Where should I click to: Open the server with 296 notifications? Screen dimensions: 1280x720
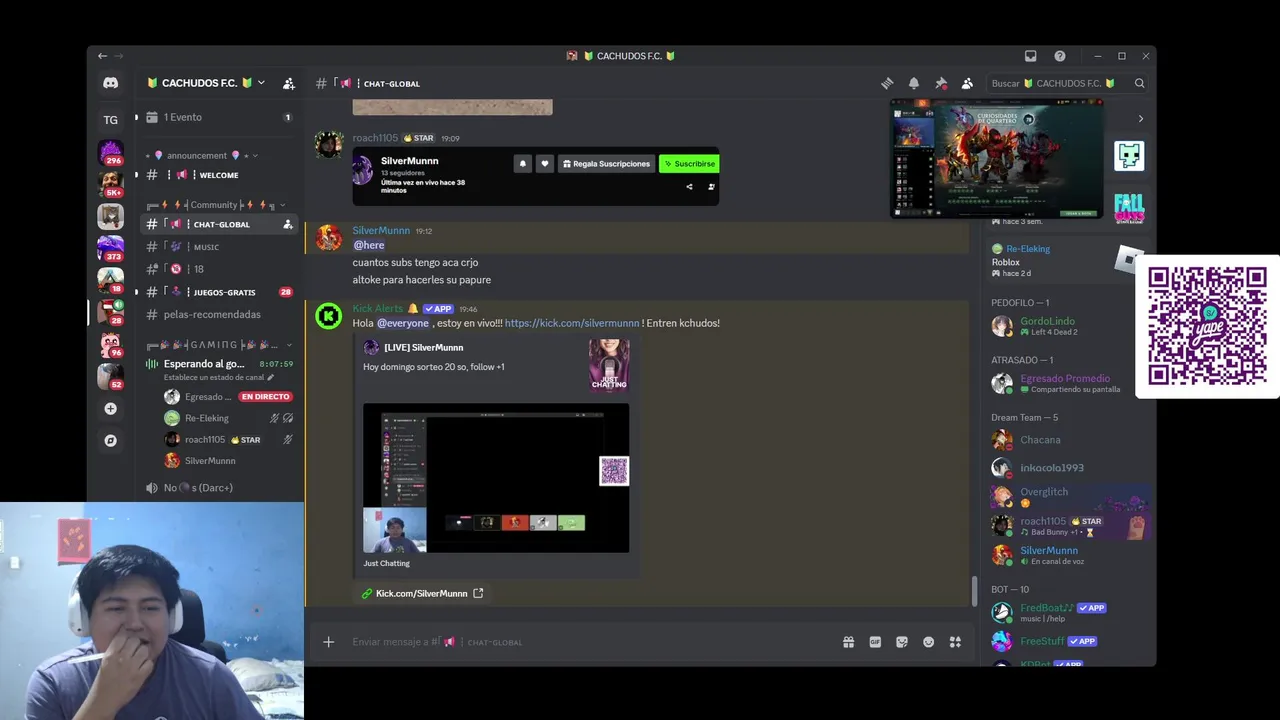point(110,152)
